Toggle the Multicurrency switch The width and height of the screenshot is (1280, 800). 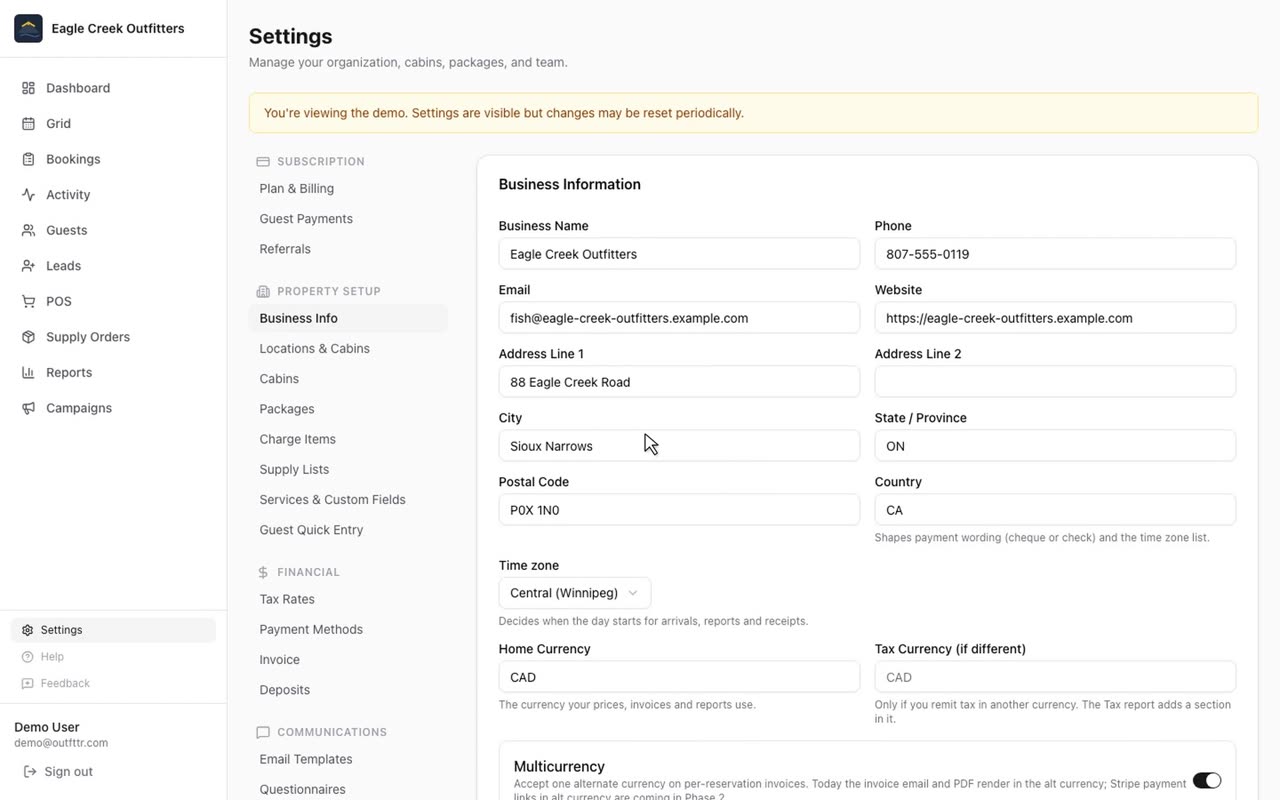tap(1207, 780)
